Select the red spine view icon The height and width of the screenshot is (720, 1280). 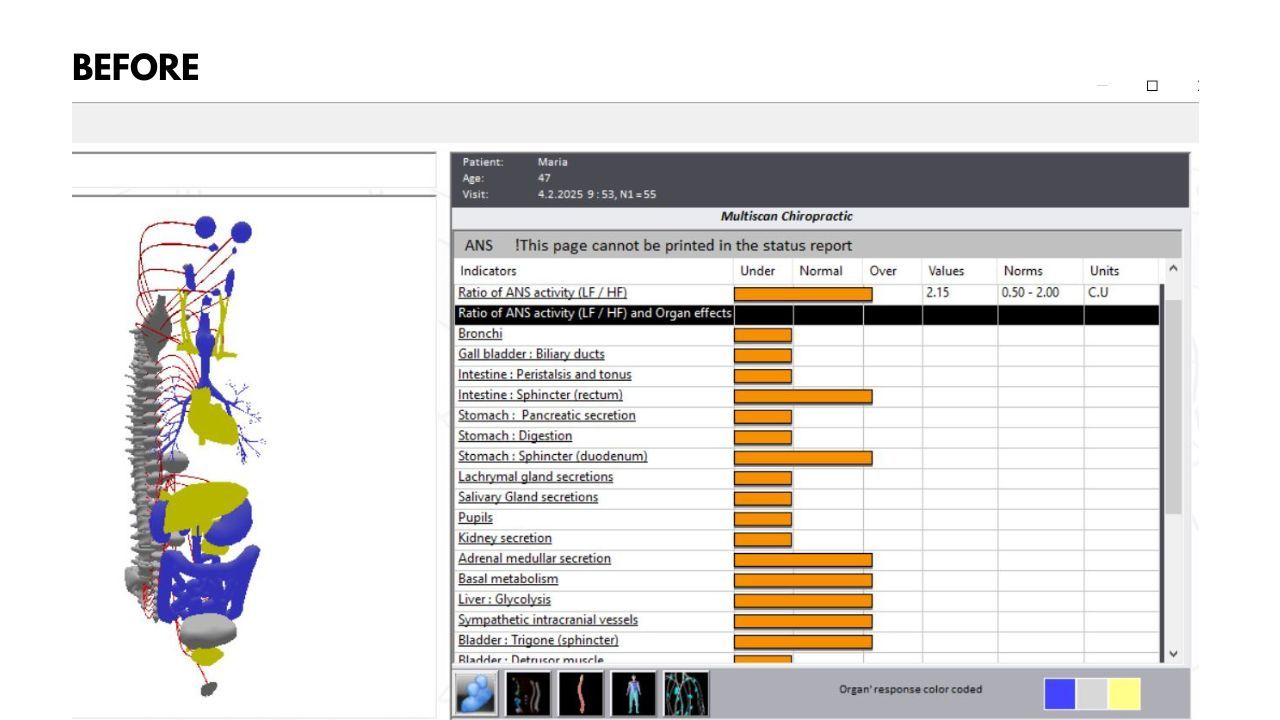tap(580, 693)
